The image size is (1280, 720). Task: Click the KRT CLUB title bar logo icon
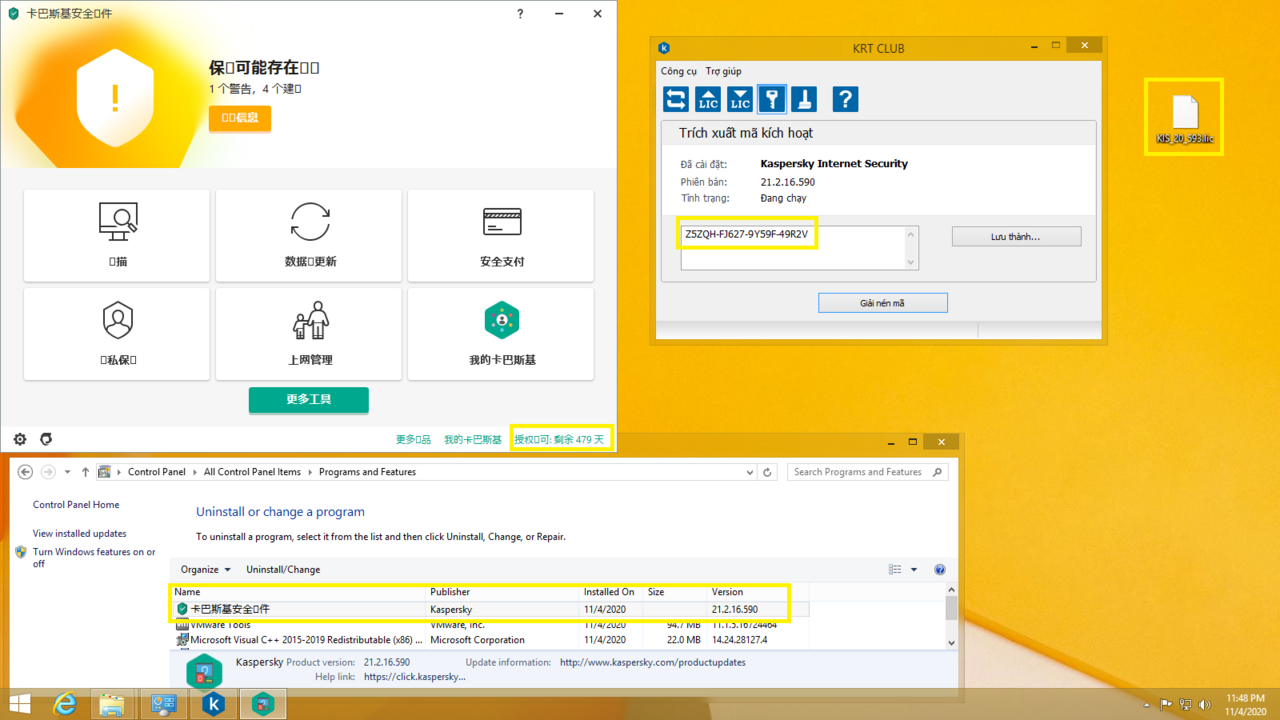[664, 48]
